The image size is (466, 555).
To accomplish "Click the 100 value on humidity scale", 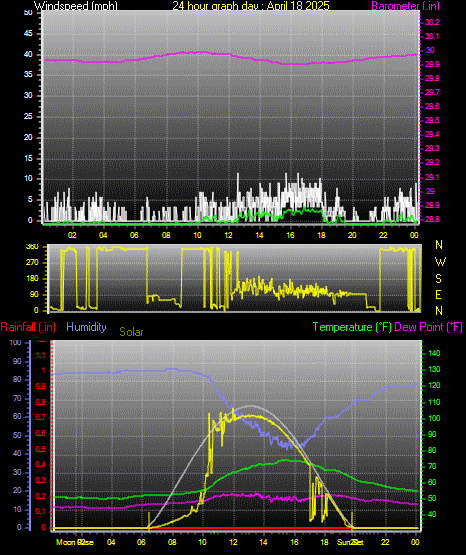I will pos(15,343).
